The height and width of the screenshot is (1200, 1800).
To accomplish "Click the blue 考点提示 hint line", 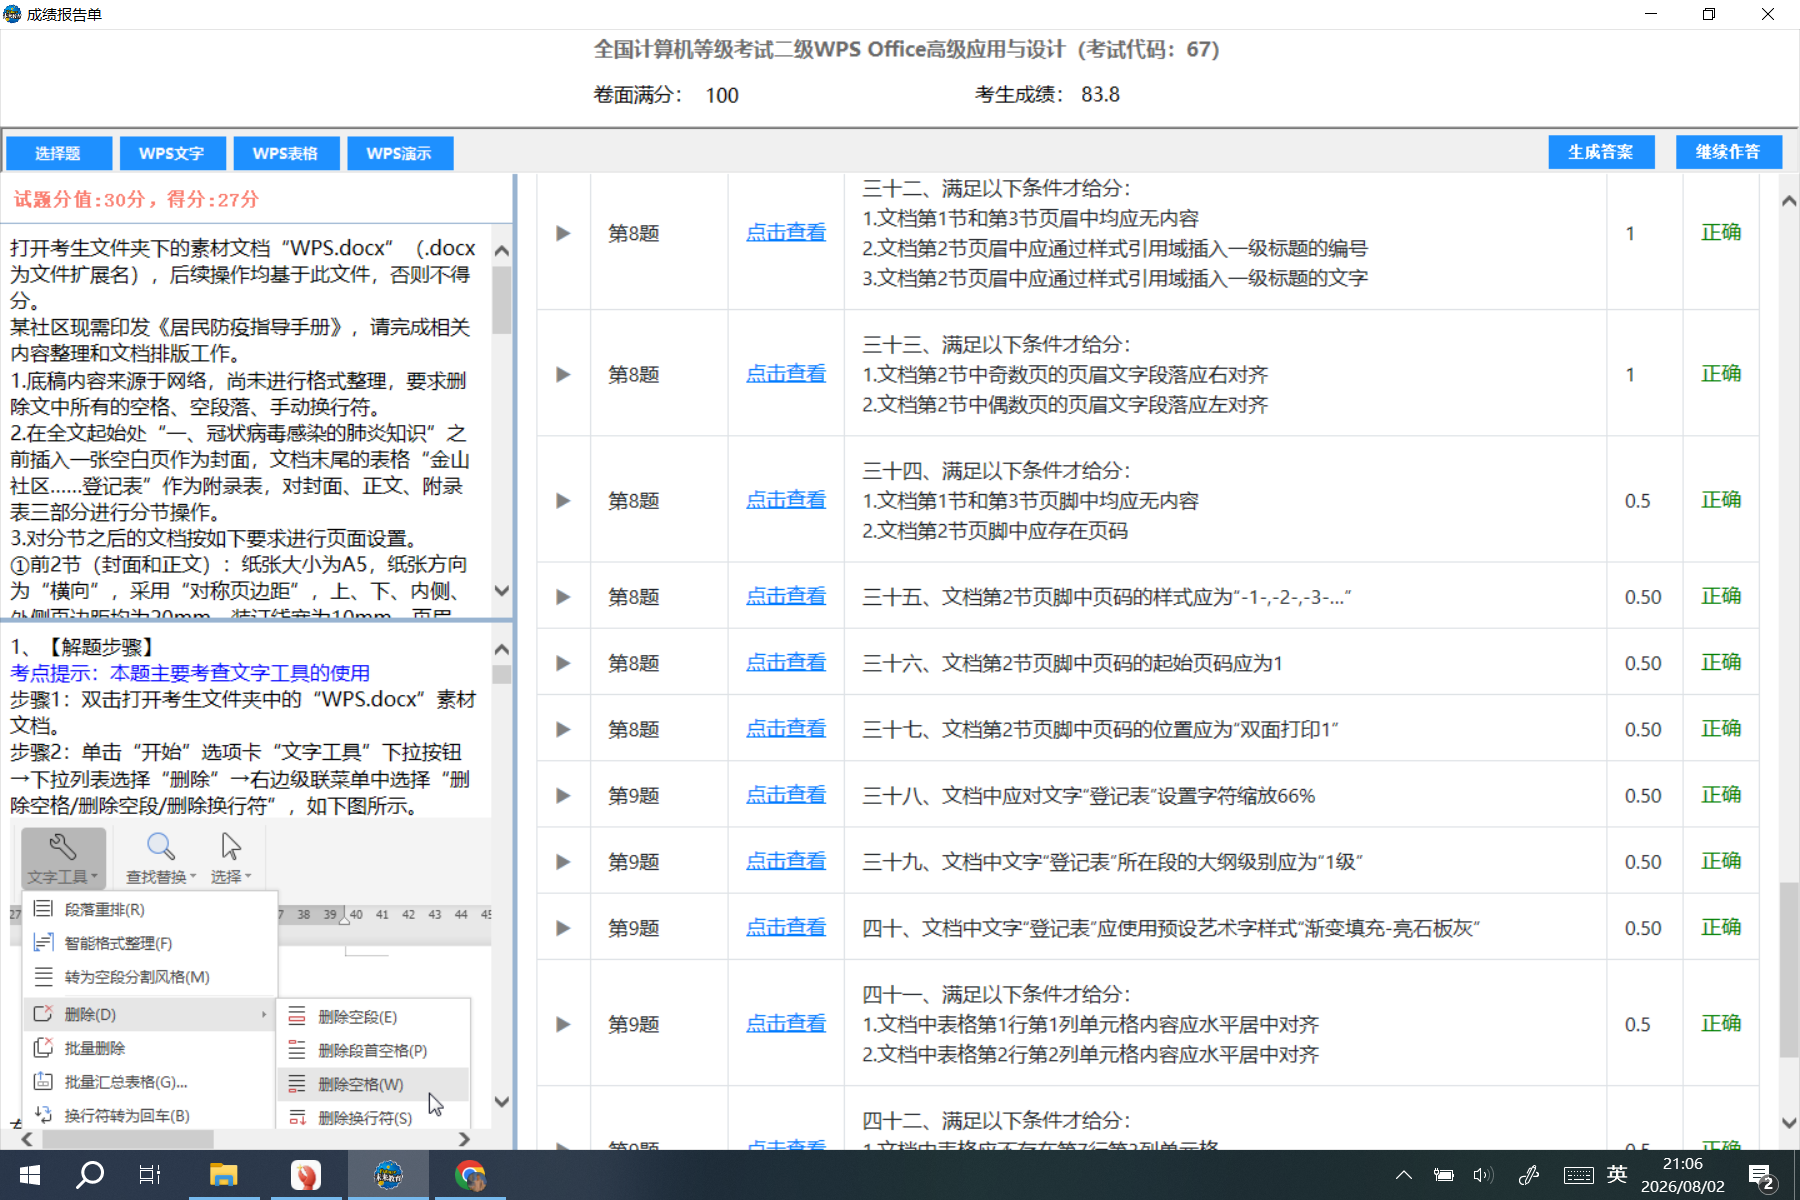I will (x=190, y=673).
